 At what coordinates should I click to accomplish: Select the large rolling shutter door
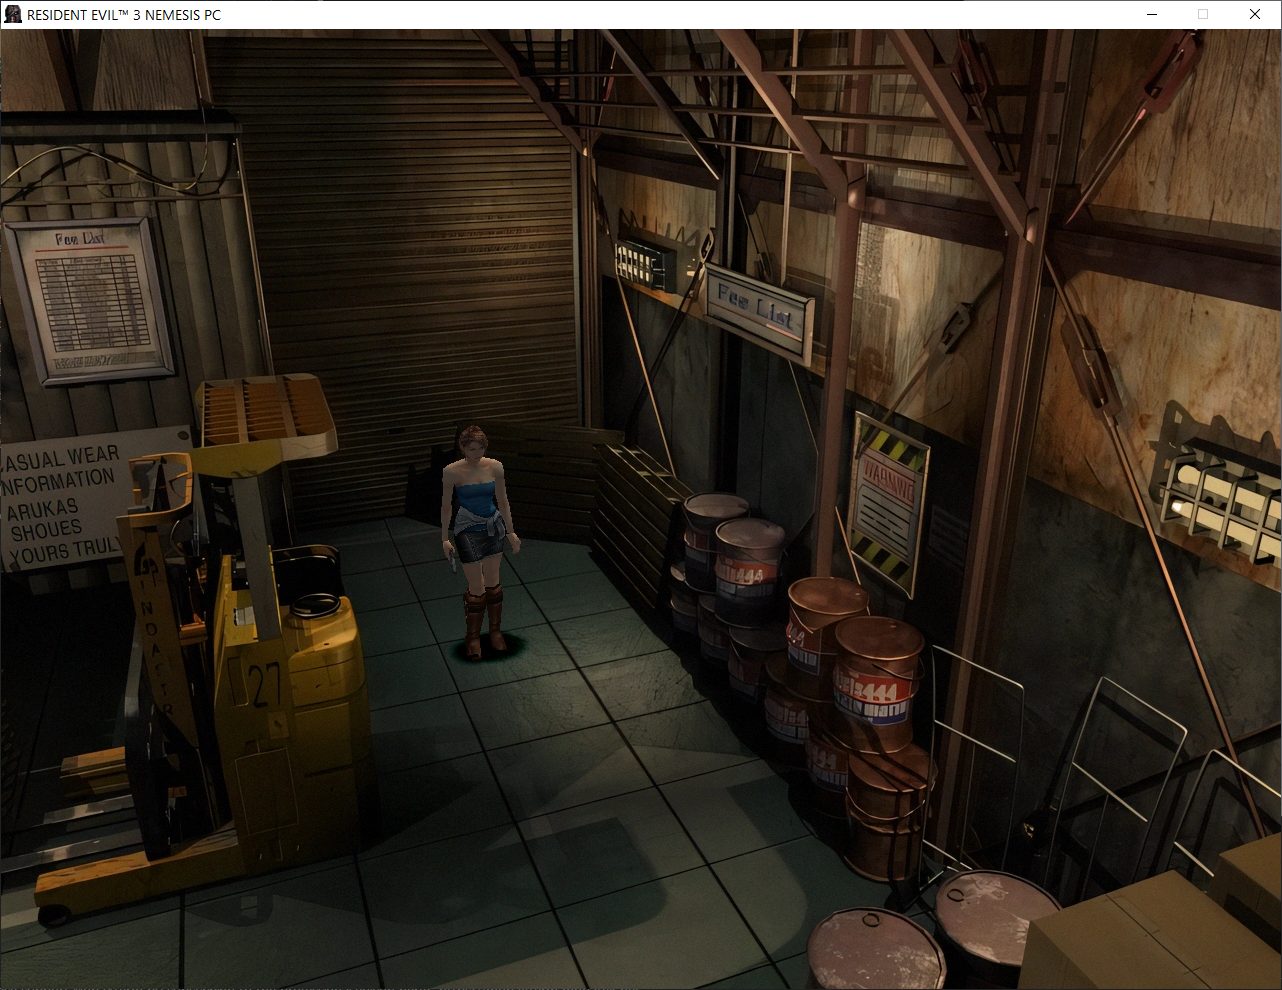[400, 250]
